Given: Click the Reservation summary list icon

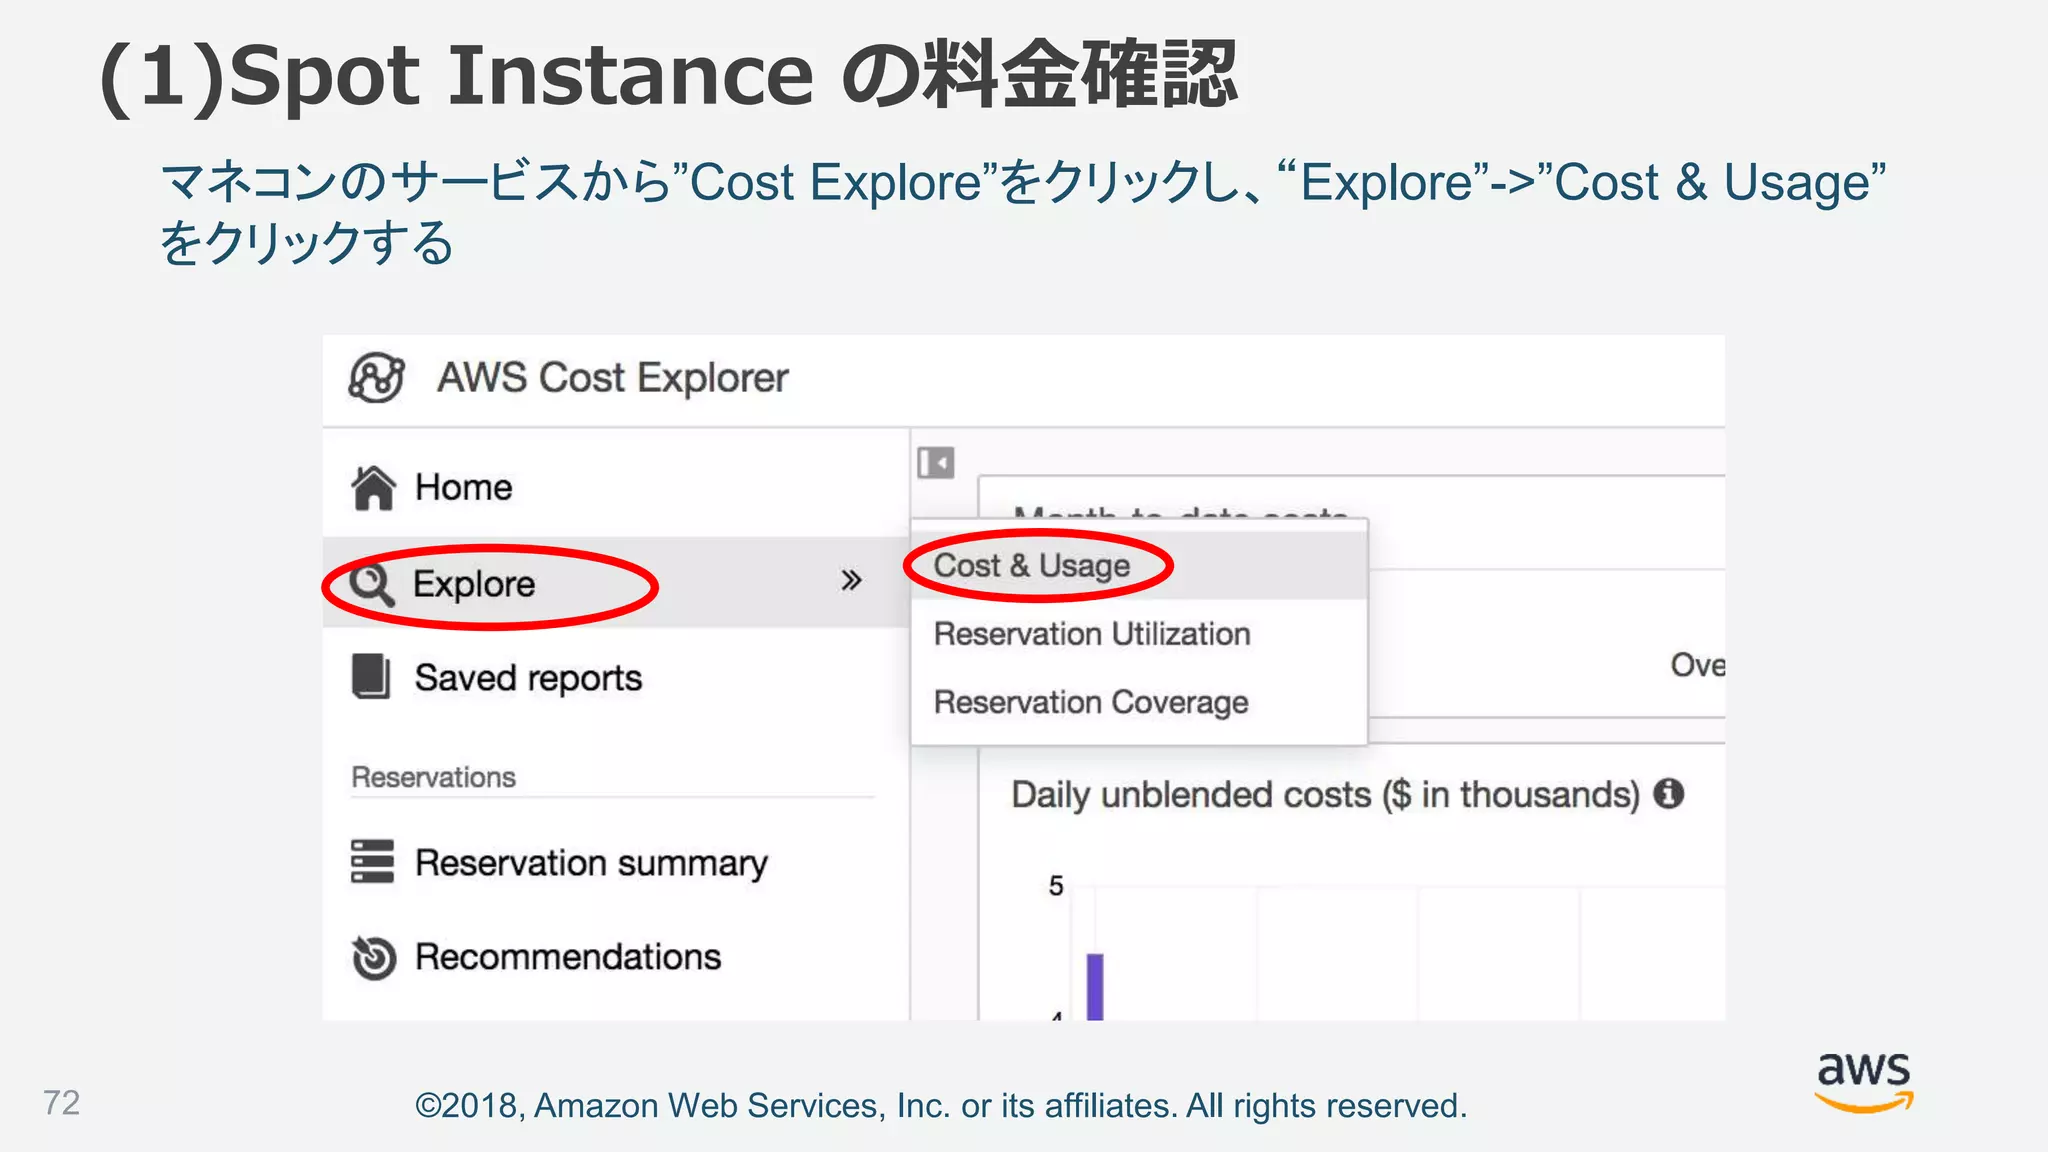Looking at the screenshot, I should coord(372,861).
